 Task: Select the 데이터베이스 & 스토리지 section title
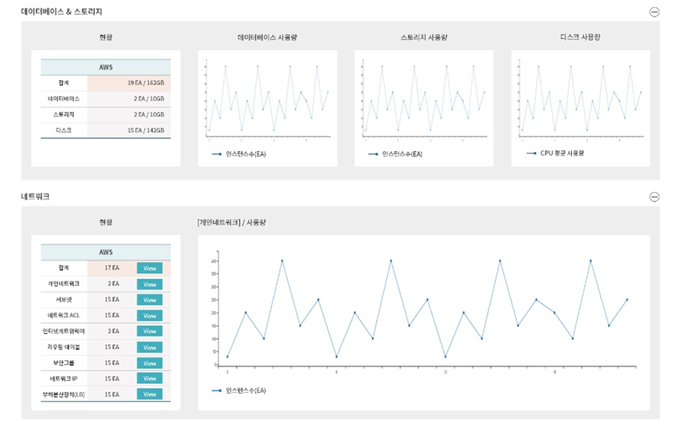coord(61,12)
